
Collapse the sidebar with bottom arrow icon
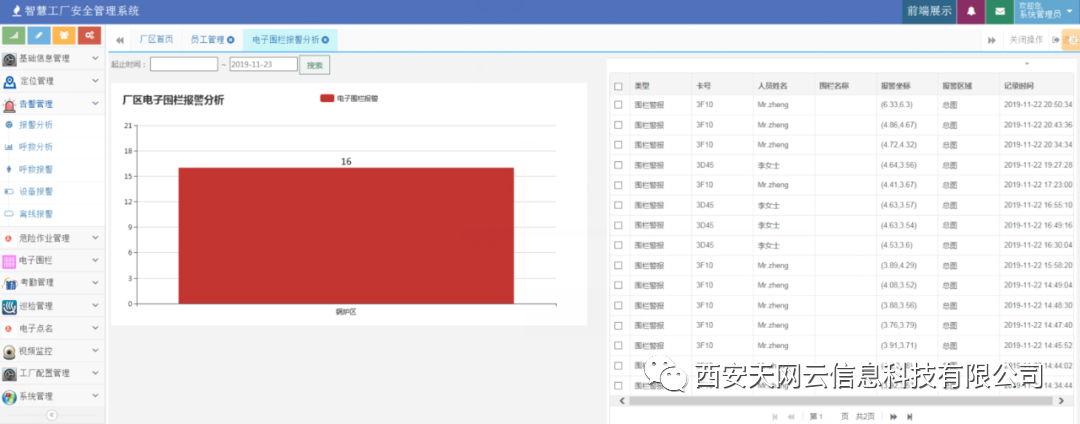(52, 415)
